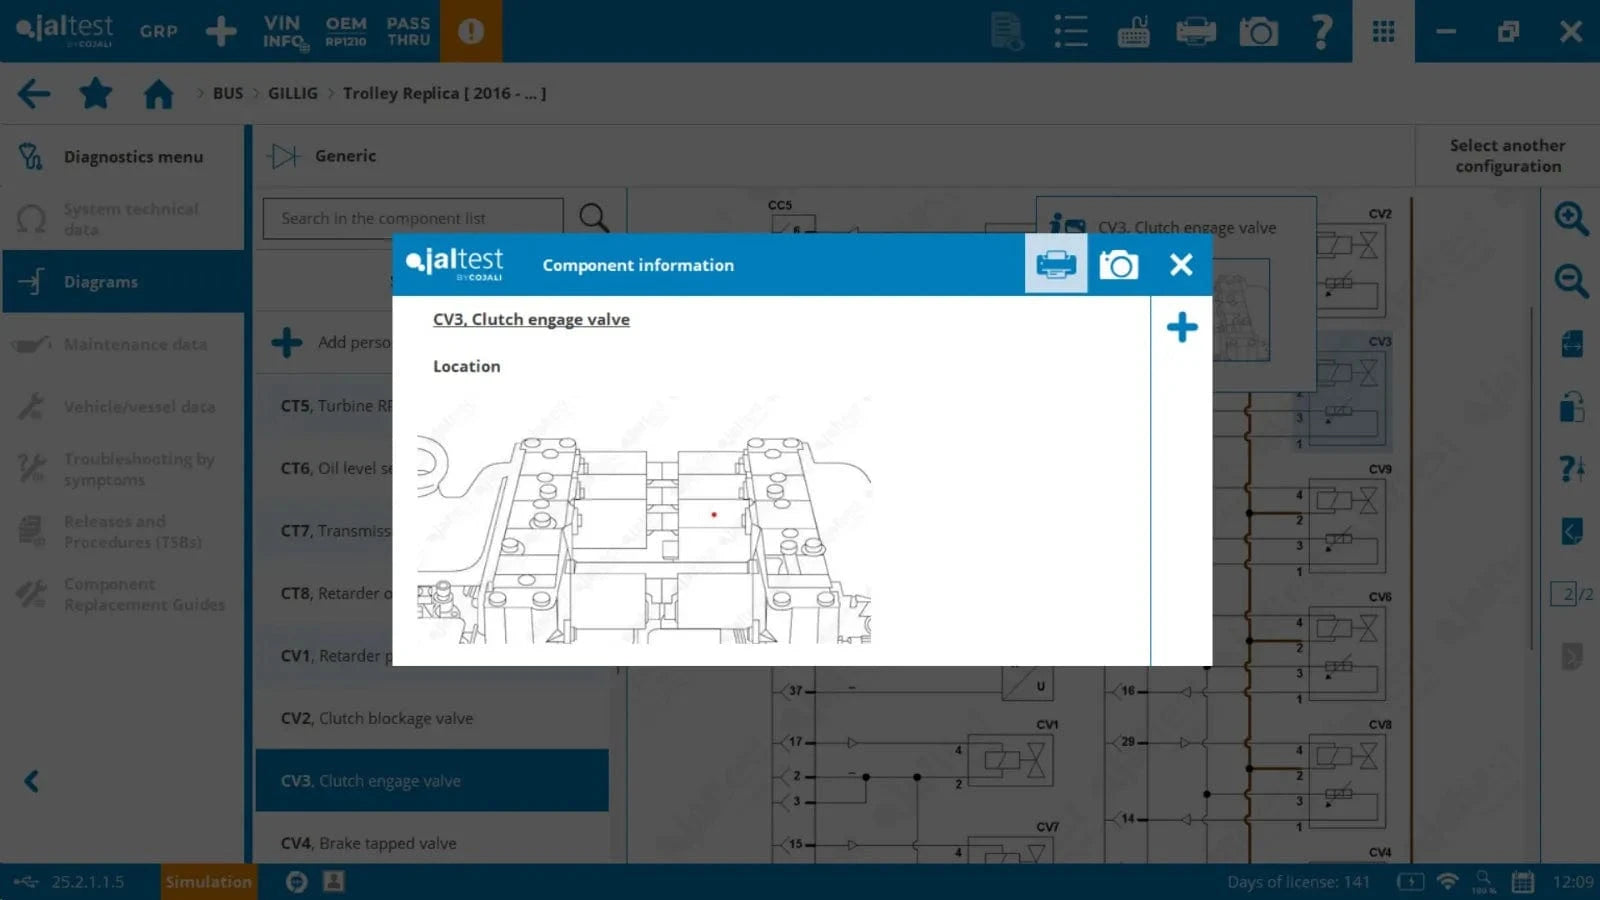This screenshot has height=900, width=1600.
Task: Print the component information dialog
Action: pyautogui.click(x=1056, y=265)
